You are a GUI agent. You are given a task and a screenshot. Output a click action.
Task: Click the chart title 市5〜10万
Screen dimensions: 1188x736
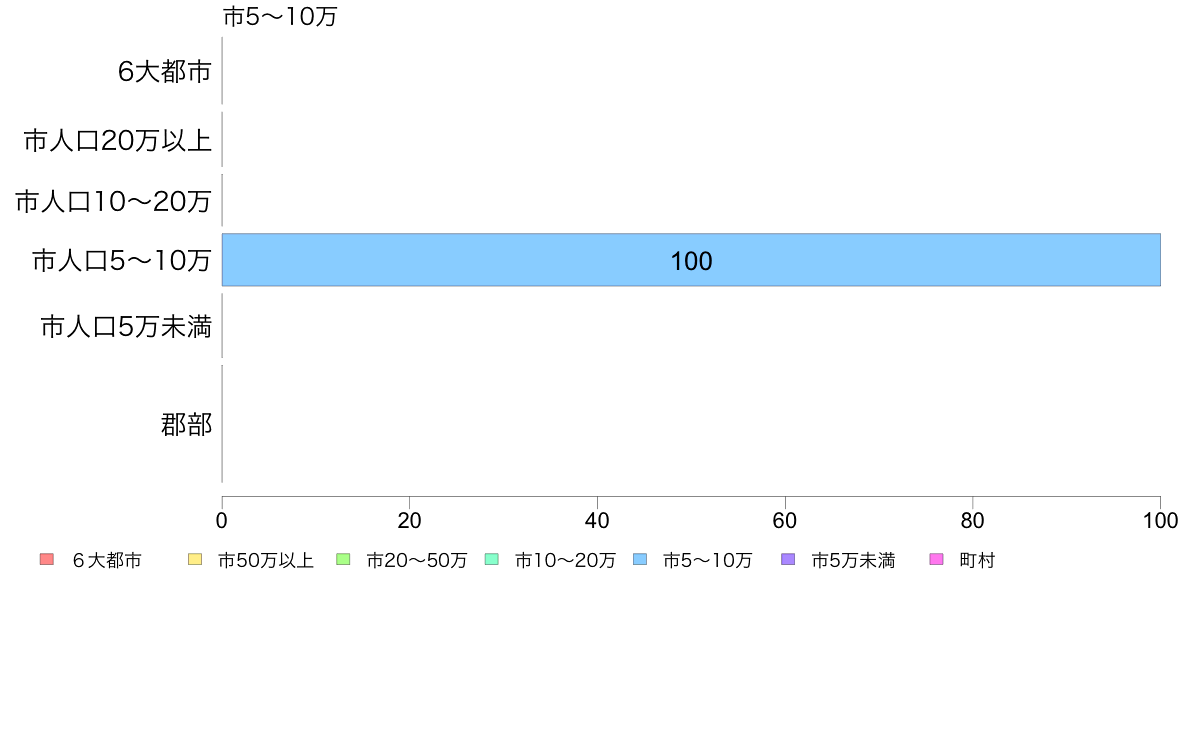(280, 17)
